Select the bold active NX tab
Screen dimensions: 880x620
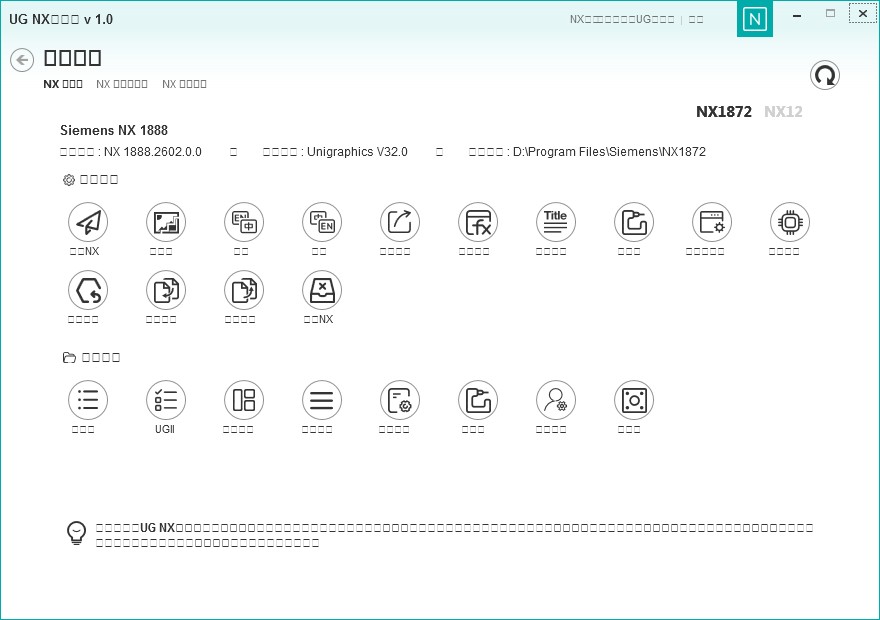coord(63,84)
